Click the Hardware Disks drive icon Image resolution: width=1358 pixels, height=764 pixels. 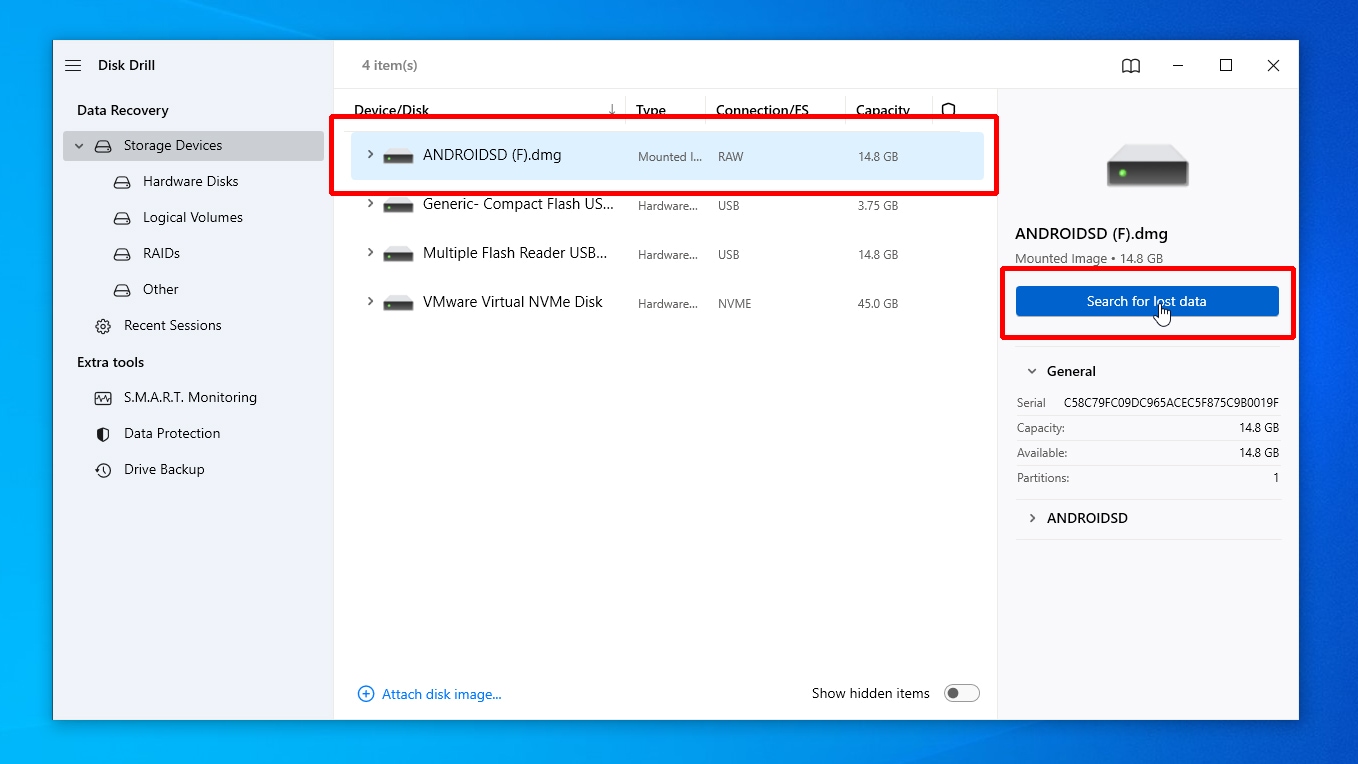tap(122, 182)
